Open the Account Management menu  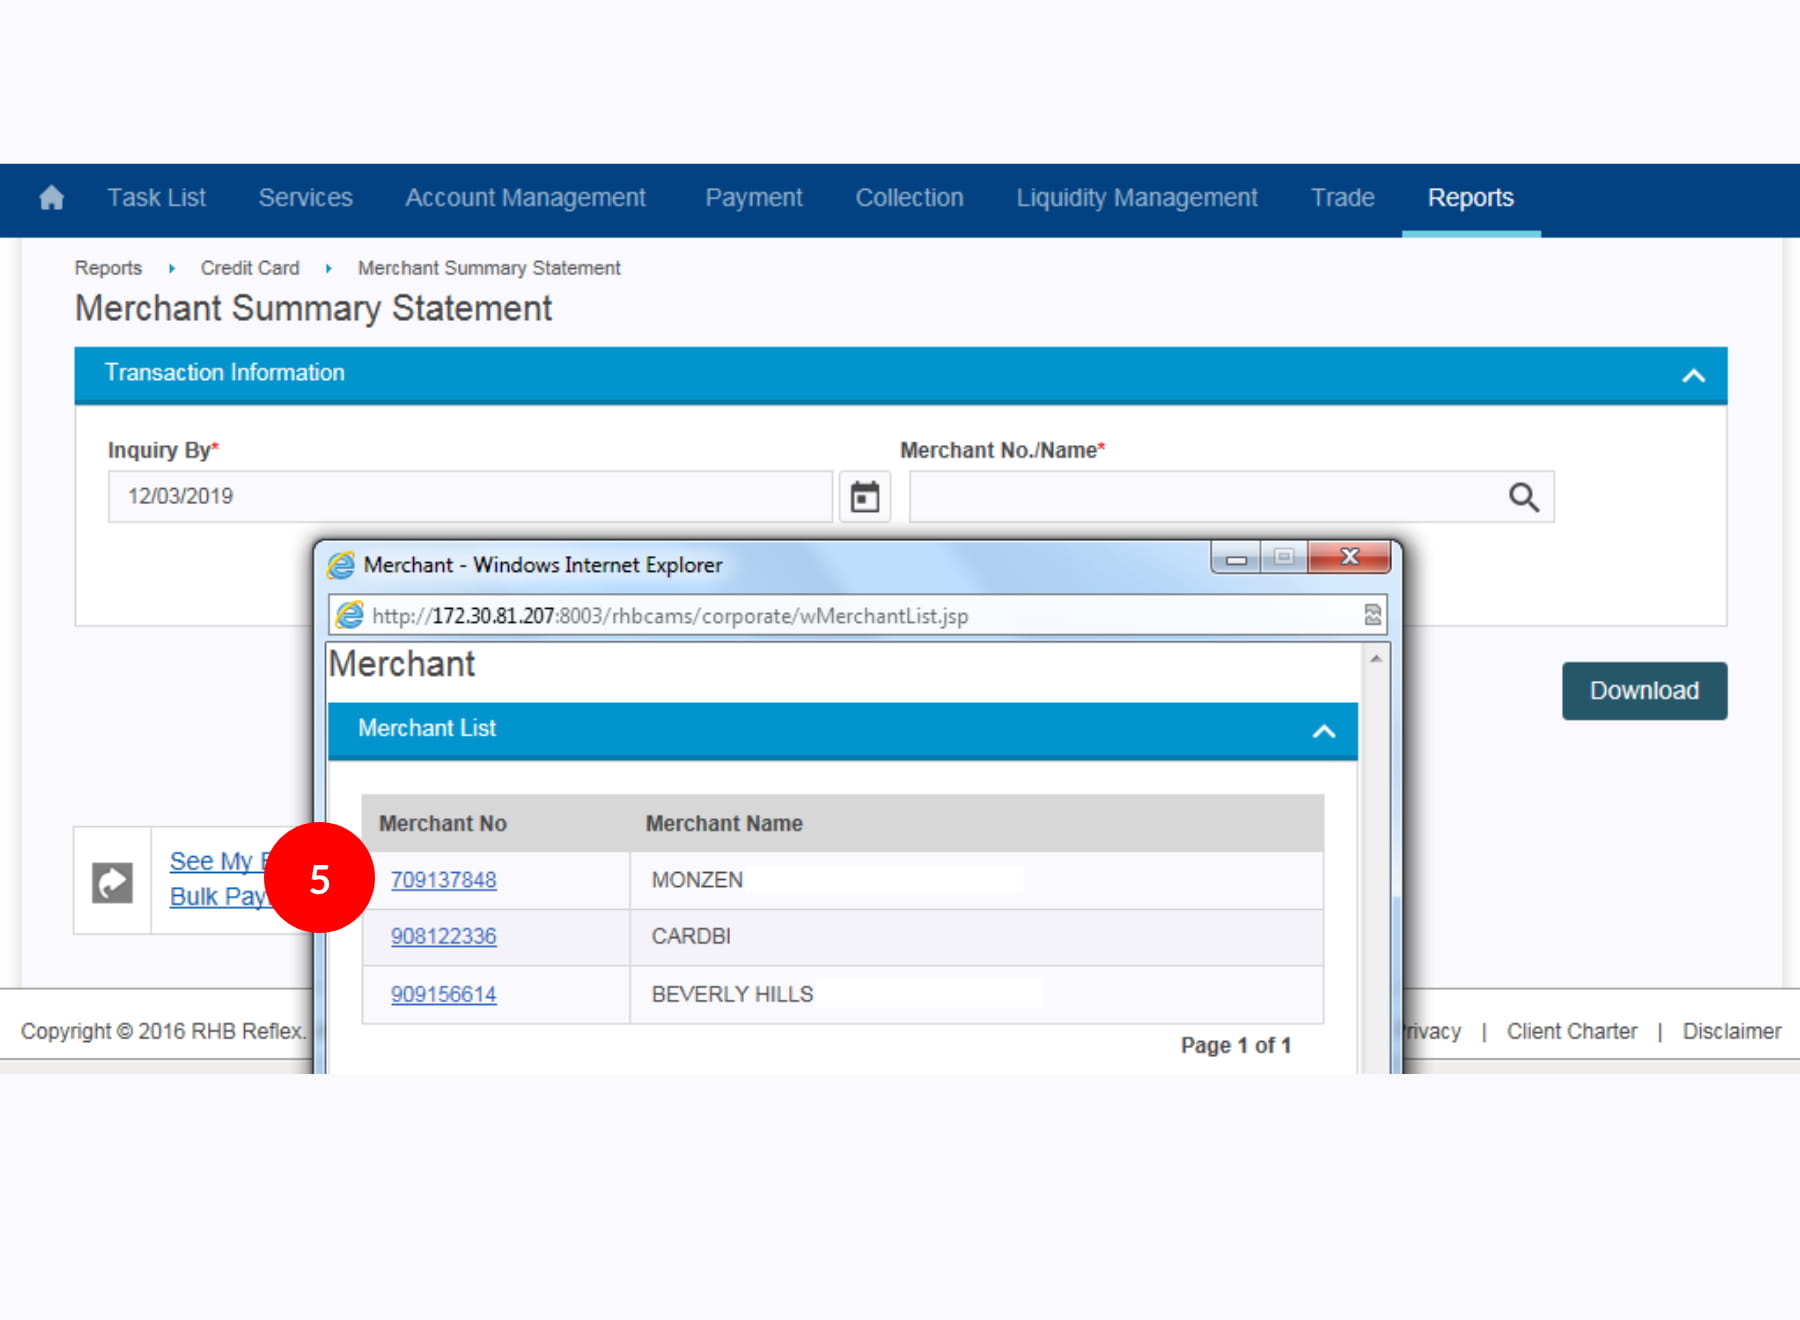pos(525,198)
